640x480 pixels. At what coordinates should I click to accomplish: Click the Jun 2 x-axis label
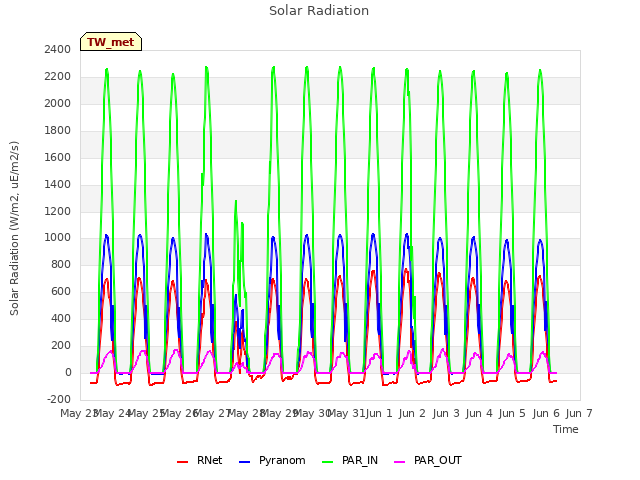[412, 413]
